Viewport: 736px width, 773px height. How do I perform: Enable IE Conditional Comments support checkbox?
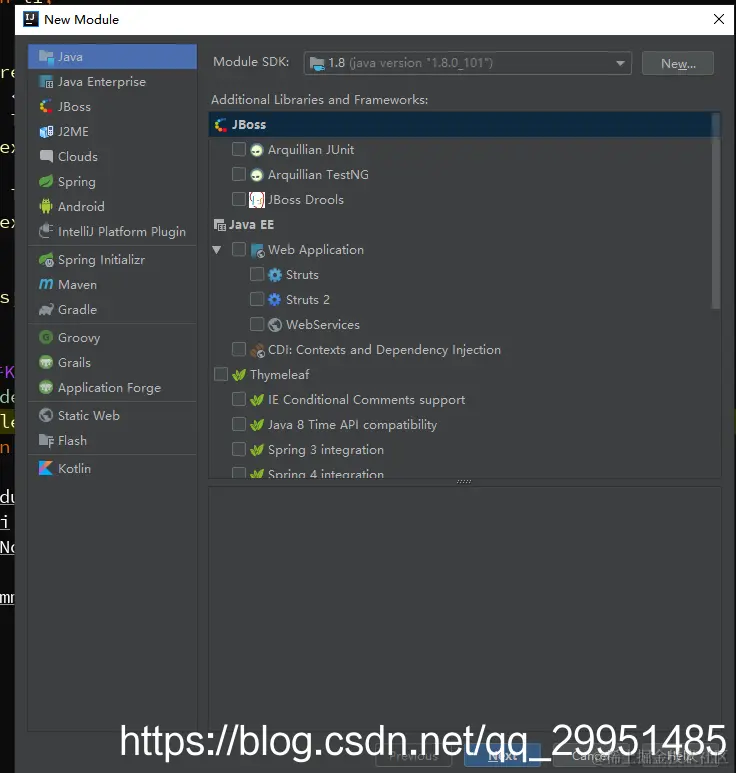point(239,399)
